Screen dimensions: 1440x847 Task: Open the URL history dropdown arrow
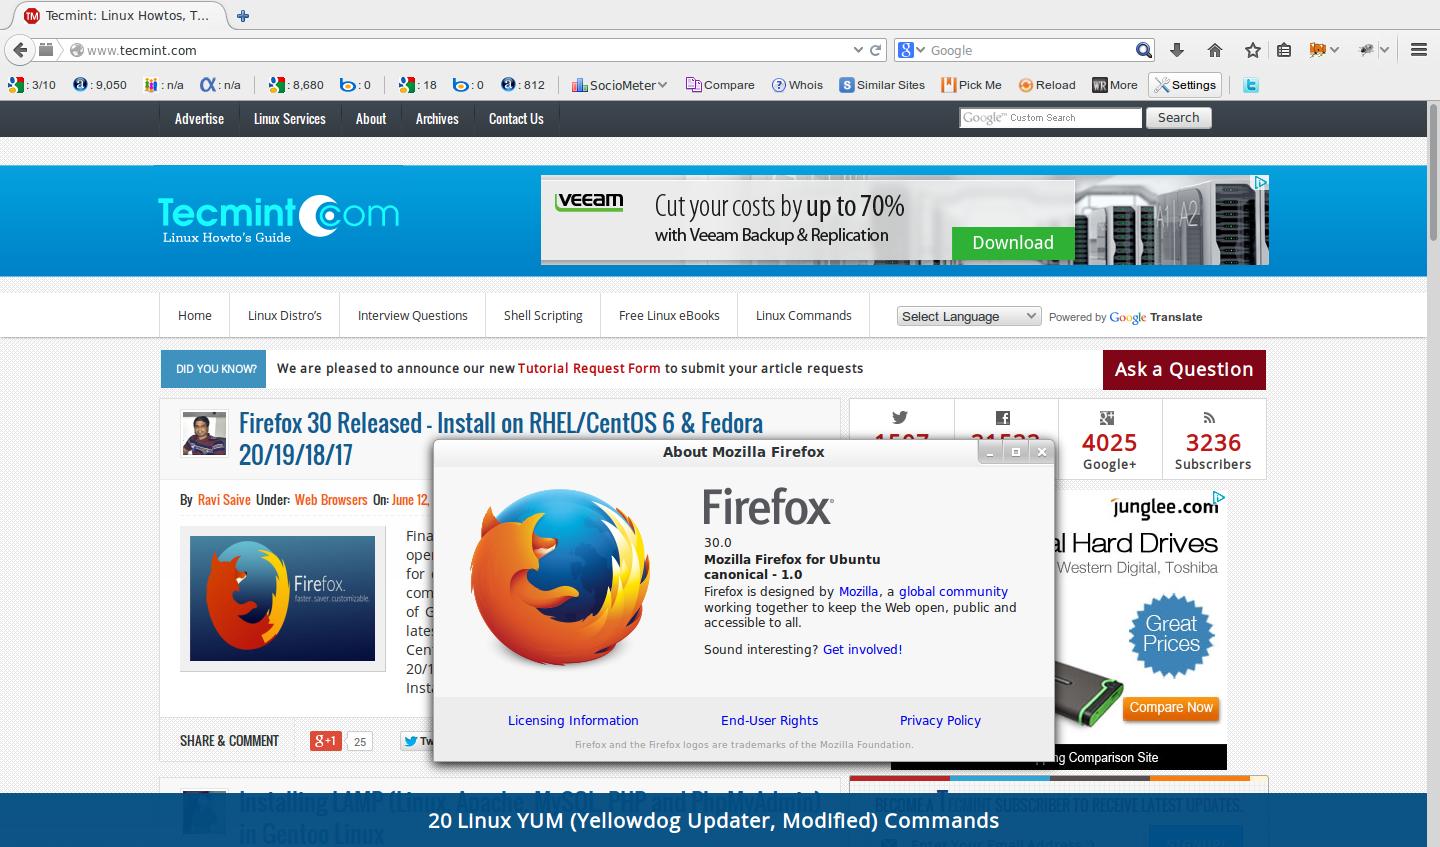[x=858, y=50]
